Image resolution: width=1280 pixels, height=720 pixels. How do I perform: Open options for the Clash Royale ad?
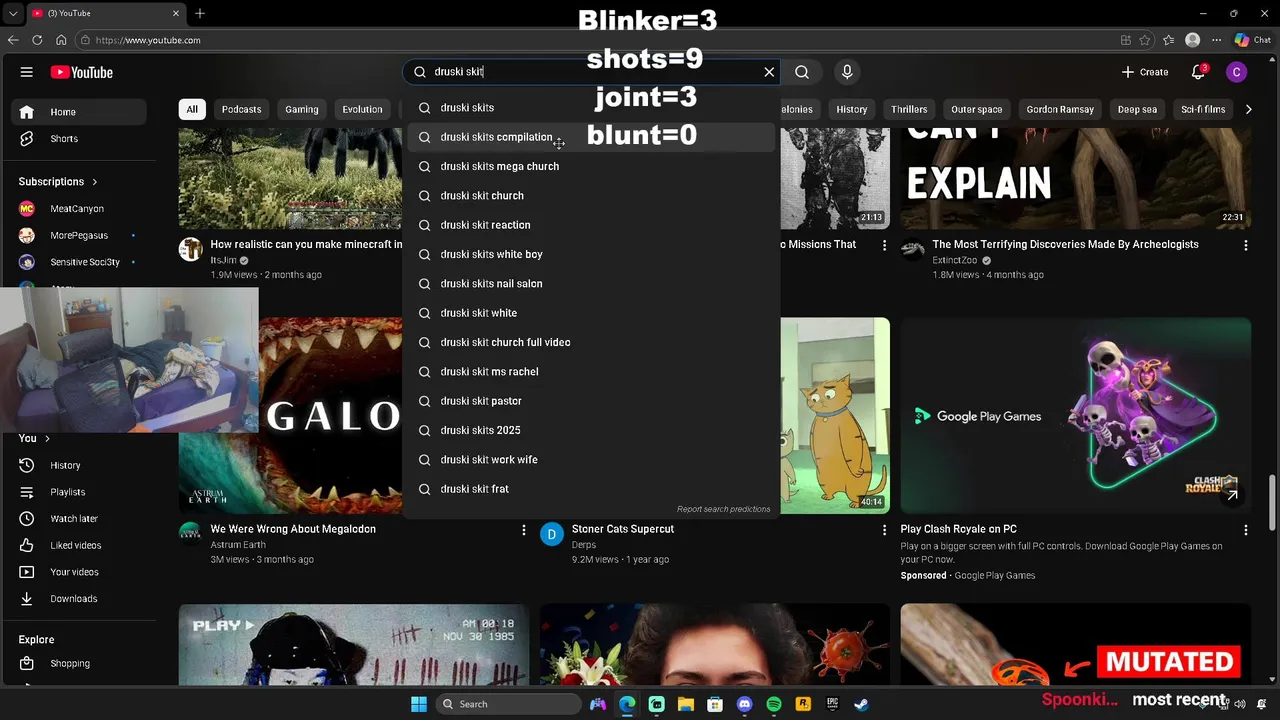pyautogui.click(x=1245, y=530)
